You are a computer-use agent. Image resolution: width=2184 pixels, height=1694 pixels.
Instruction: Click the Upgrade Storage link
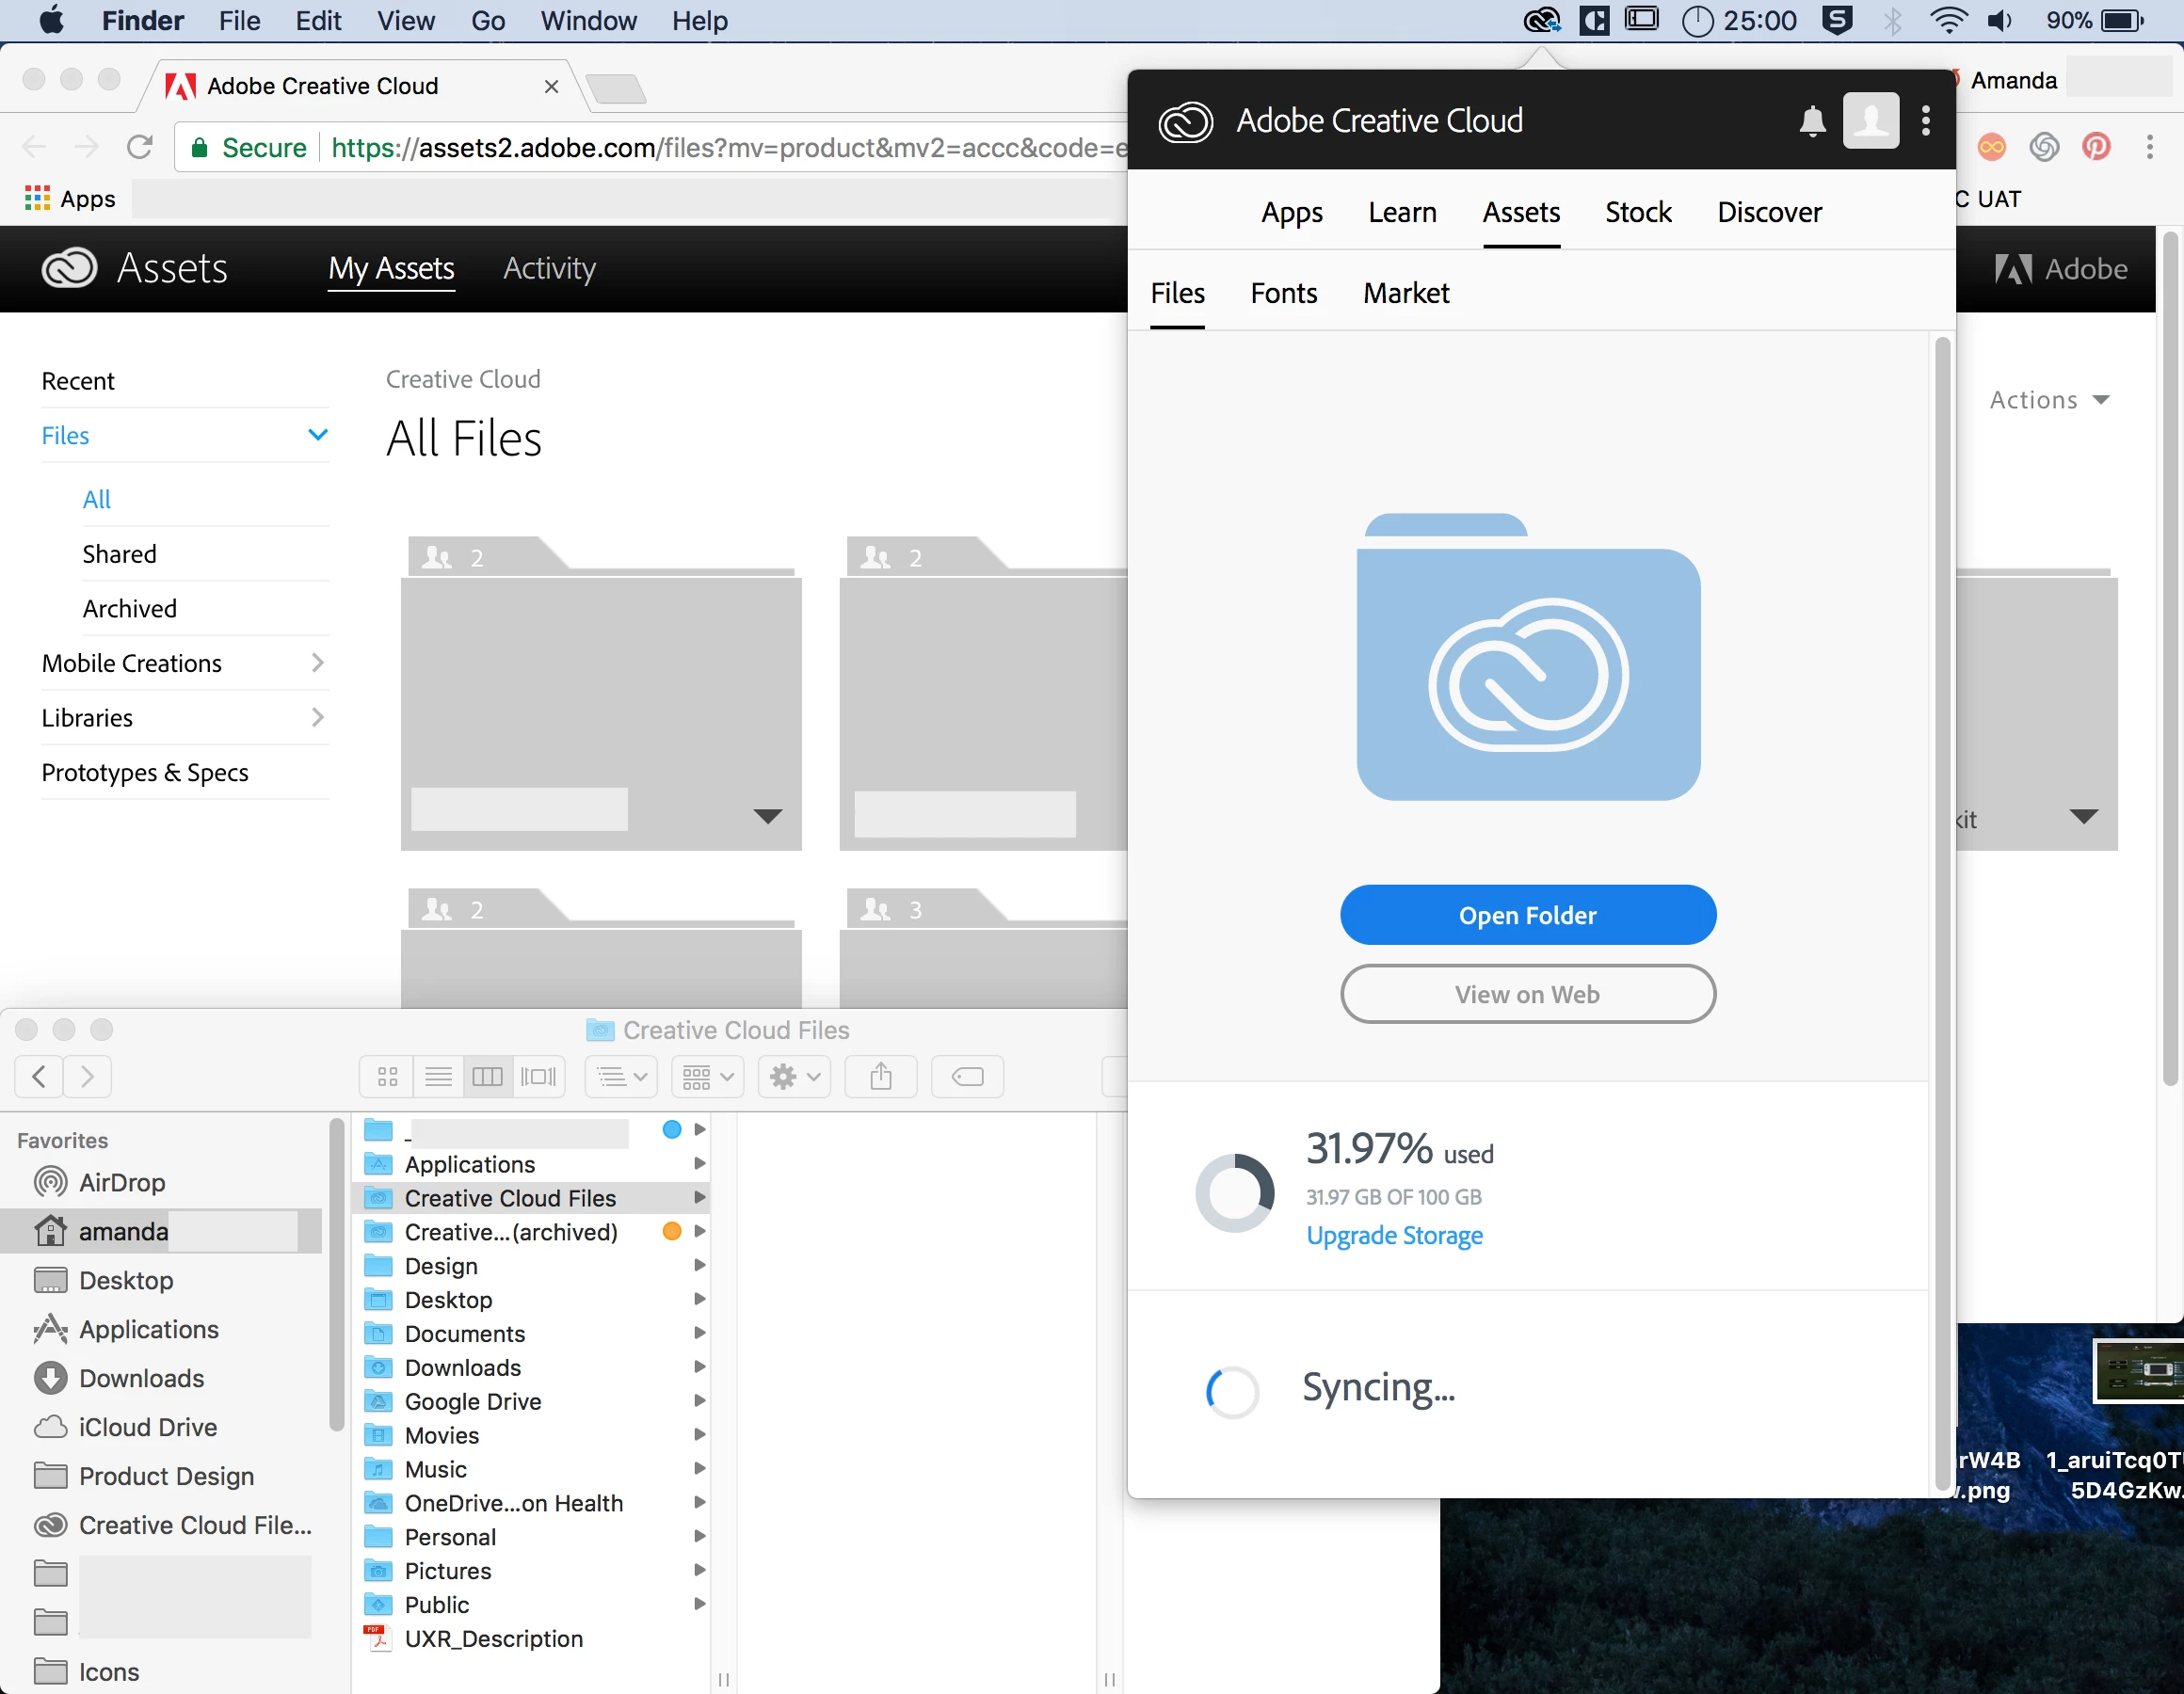point(1394,1236)
